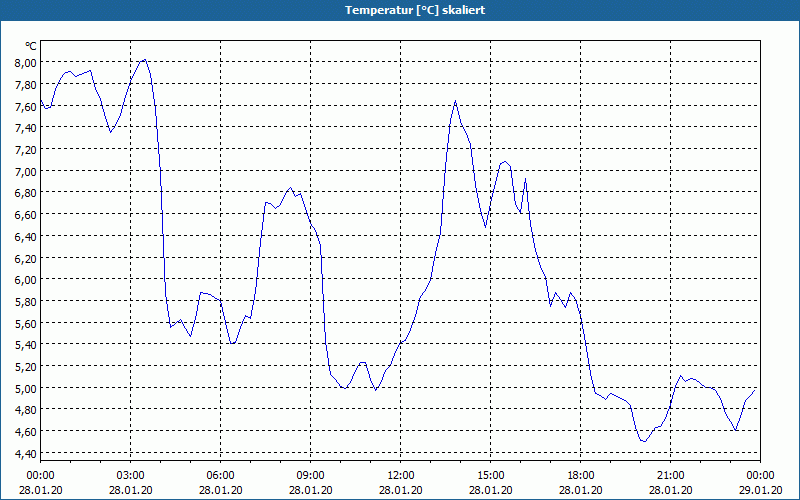The height and width of the screenshot is (500, 800).
Task: Pick the 5,80 y-axis tick label
Action: pos(26,302)
